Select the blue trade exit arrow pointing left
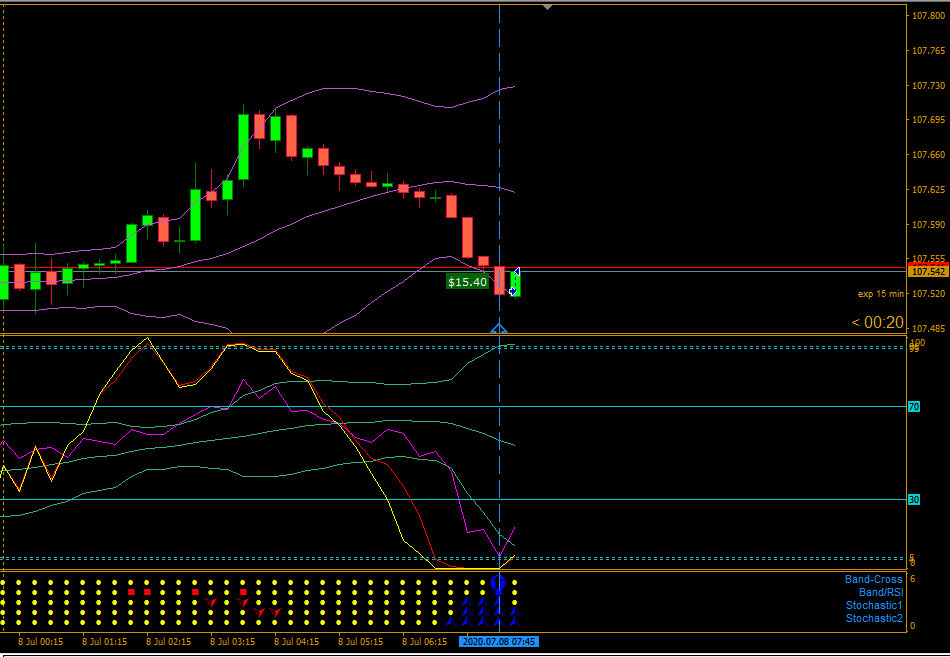The image size is (950, 657). pos(517,272)
